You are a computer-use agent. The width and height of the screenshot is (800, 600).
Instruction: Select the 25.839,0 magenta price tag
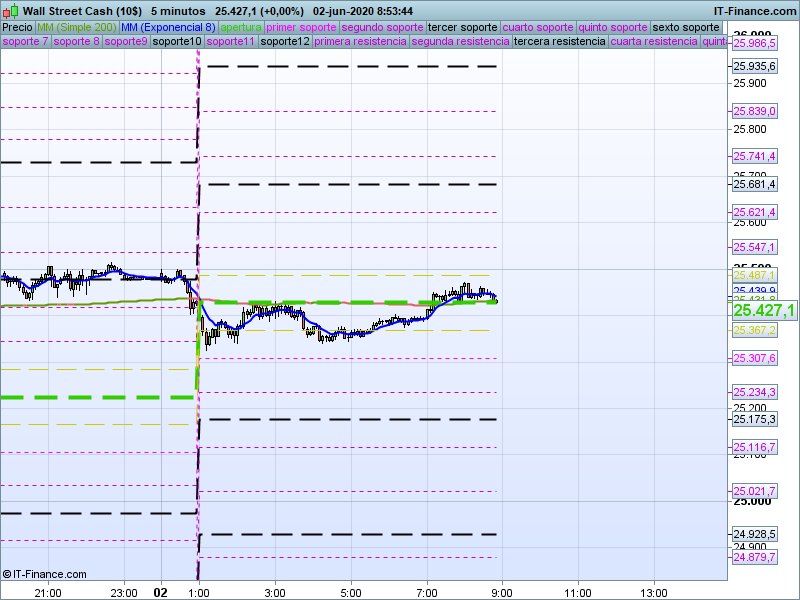pos(755,111)
